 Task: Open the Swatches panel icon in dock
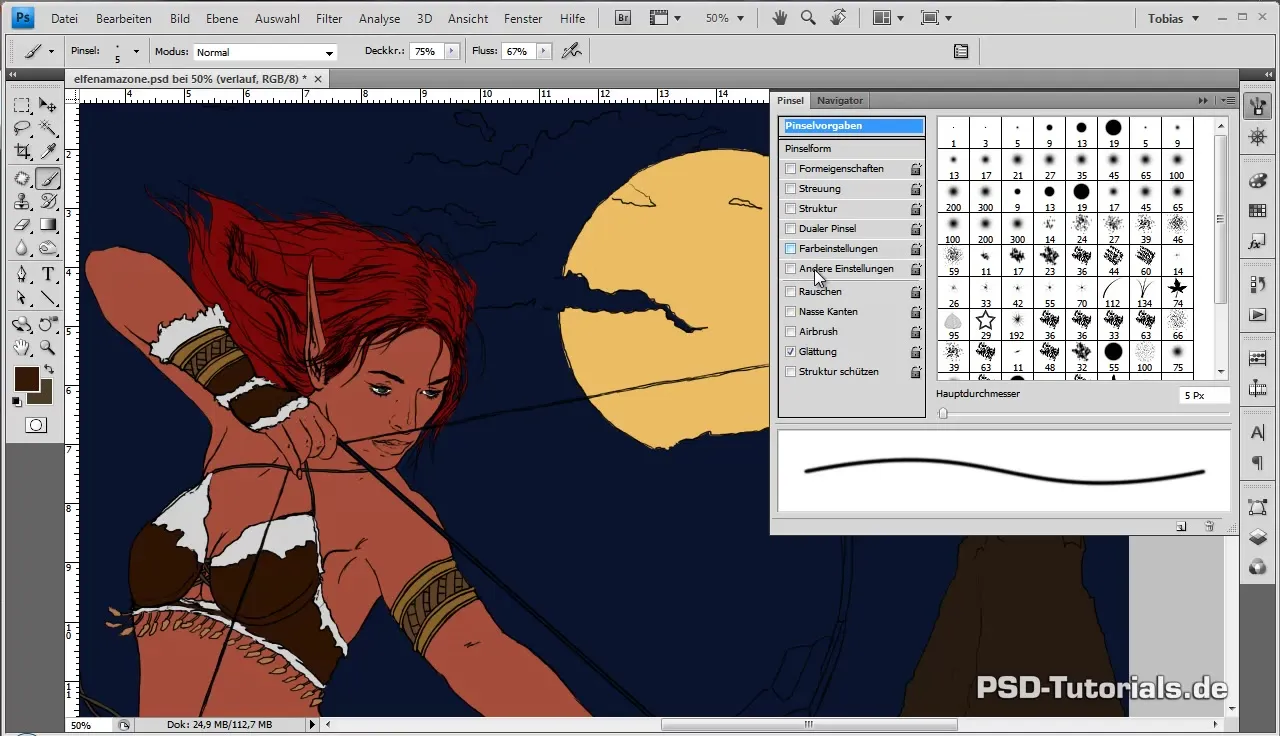click(x=1257, y=211)
